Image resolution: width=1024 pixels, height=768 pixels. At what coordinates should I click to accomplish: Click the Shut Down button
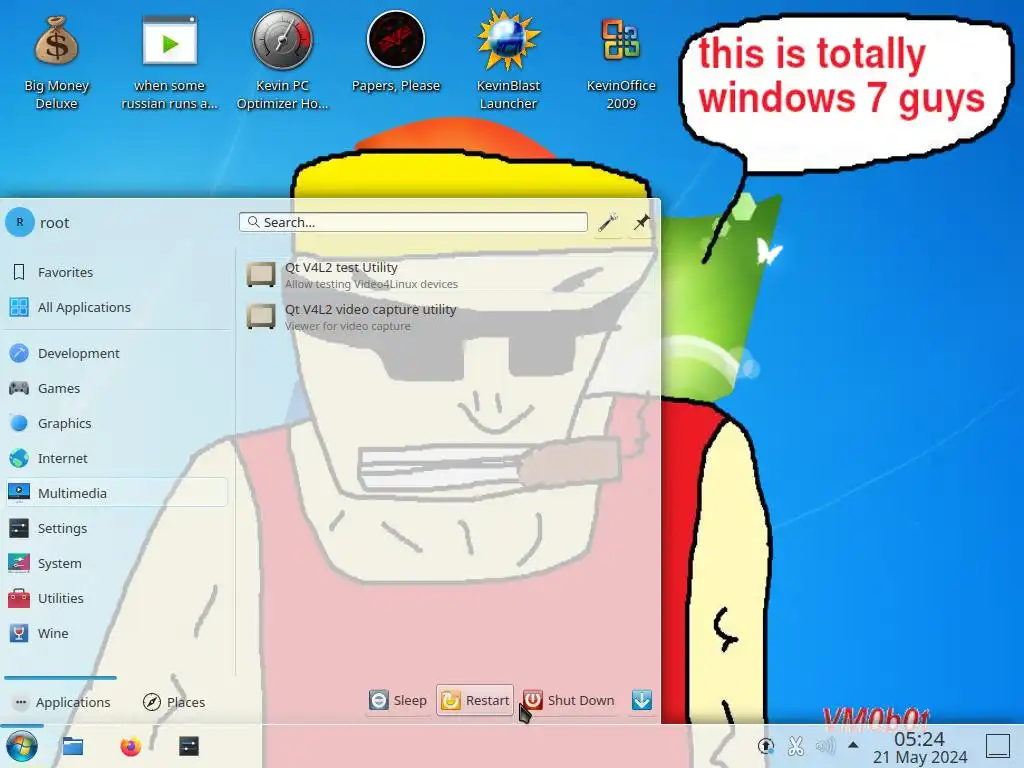point(569,700)
